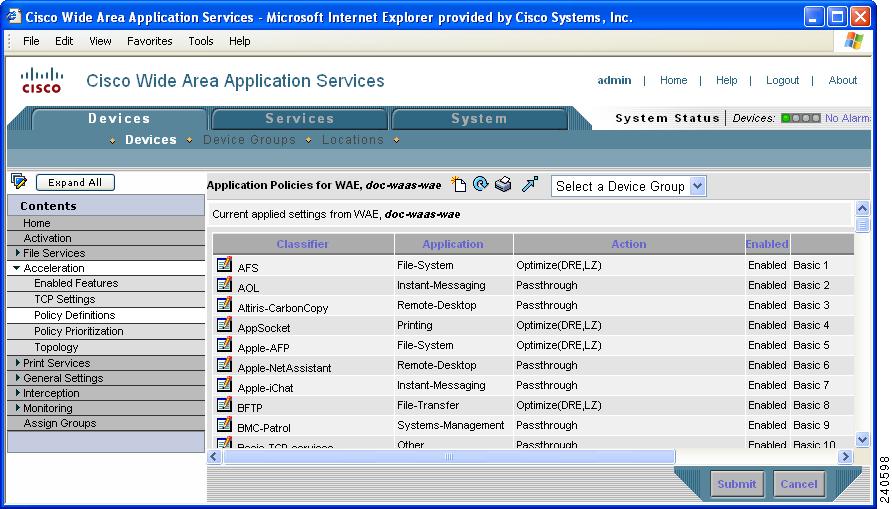This screenshot has width=892, height=509.
Task: Expand the Monitoring section
Action: pyautogui.click(x=18, y=407)
